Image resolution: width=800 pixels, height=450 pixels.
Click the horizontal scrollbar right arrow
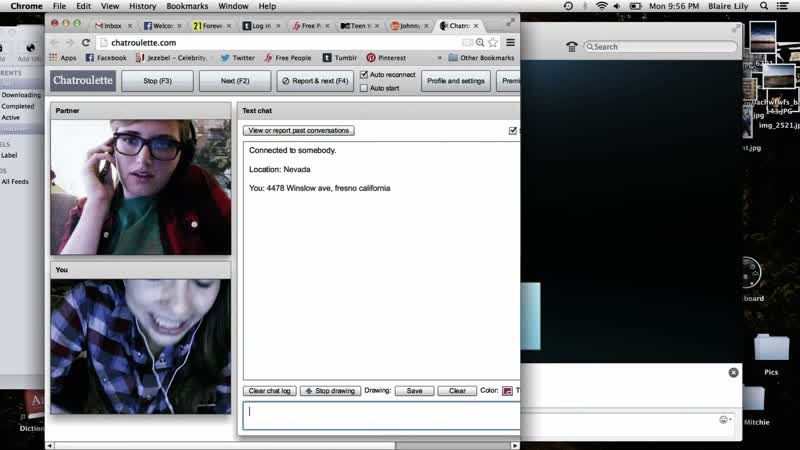(x=515, y=445)
